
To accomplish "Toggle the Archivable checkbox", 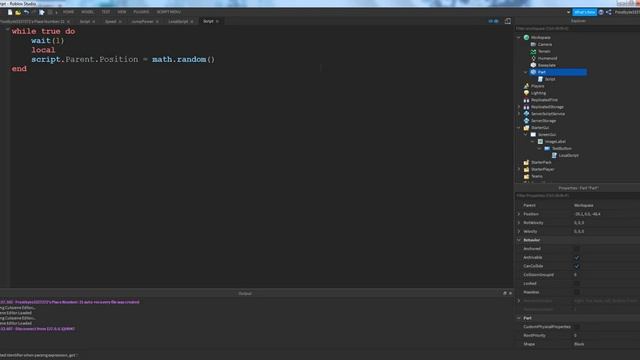I will [577, 258].
